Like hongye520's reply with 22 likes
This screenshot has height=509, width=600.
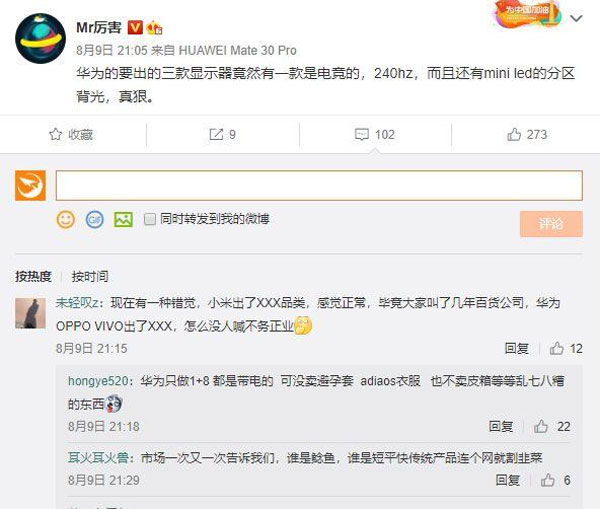coord(552,426)
